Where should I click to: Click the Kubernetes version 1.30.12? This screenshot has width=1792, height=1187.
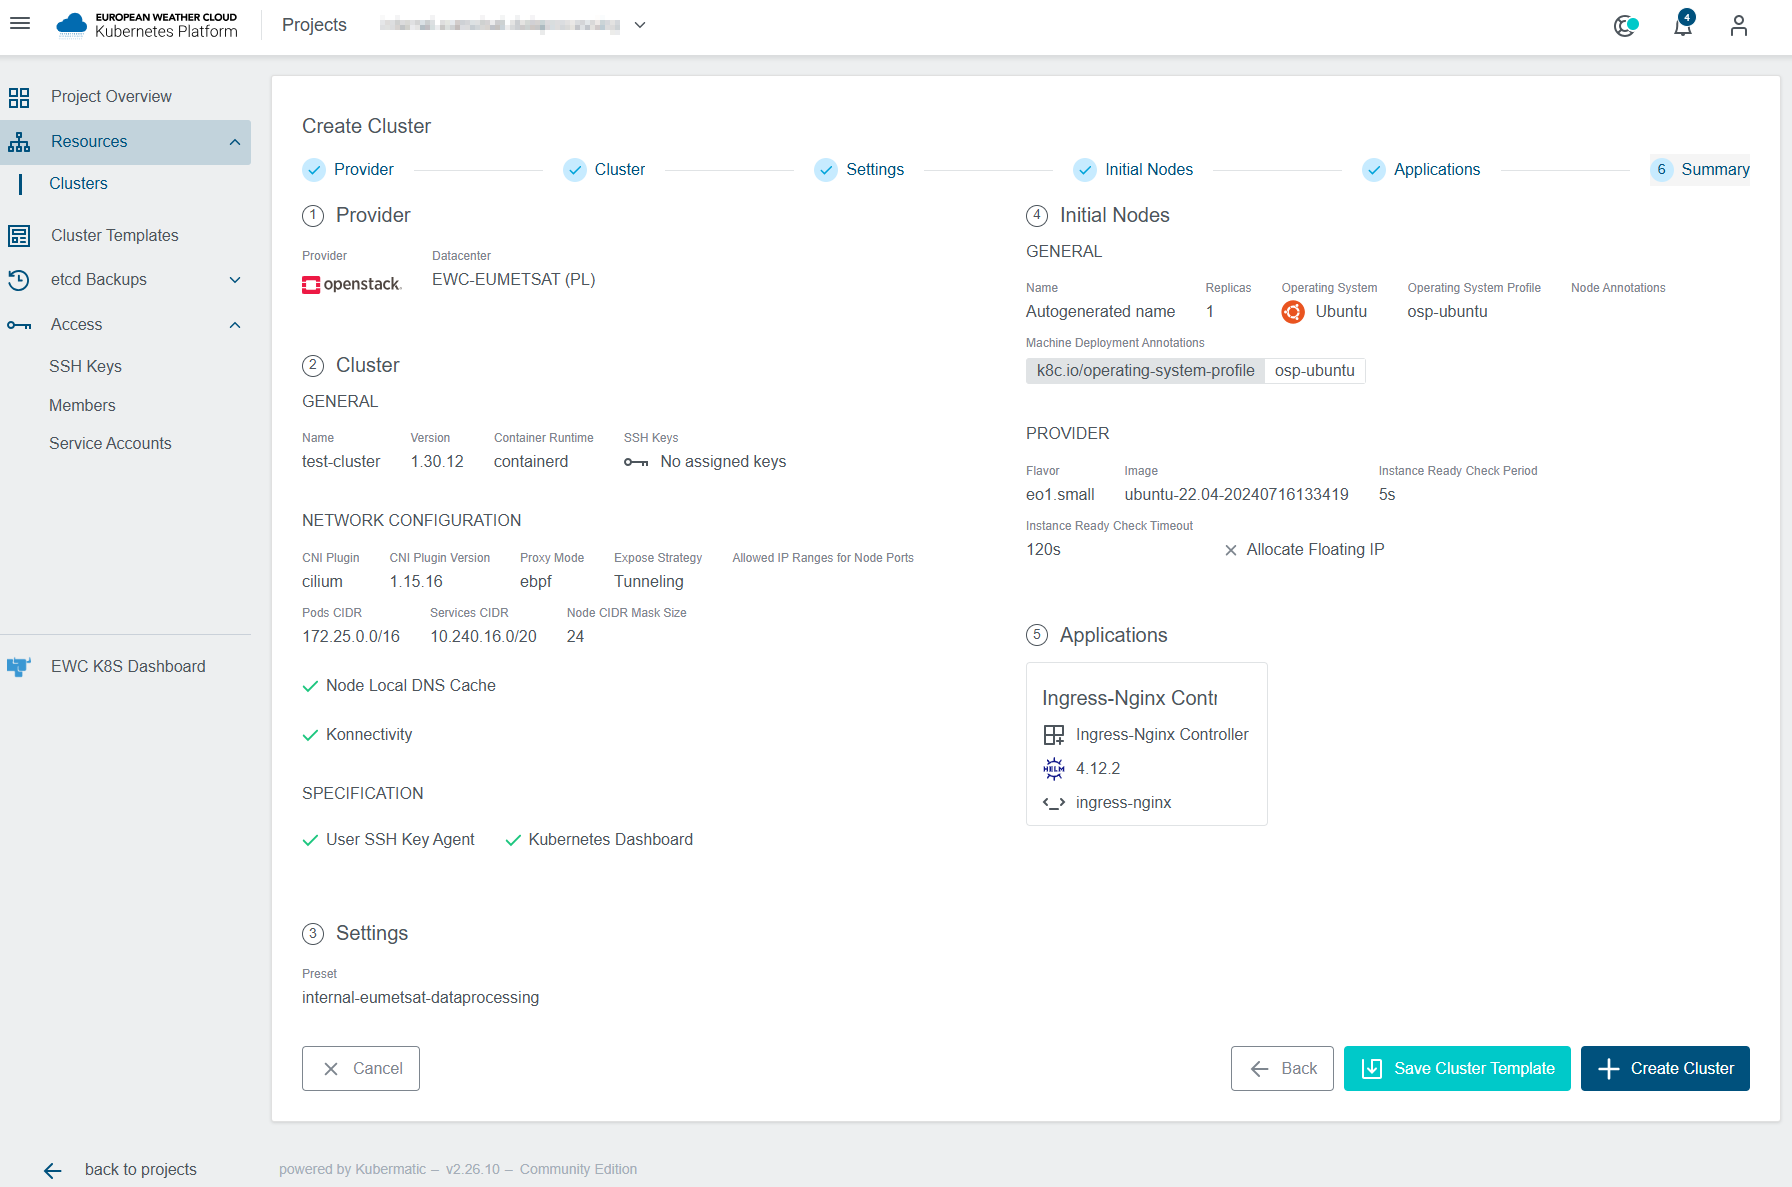437,462
